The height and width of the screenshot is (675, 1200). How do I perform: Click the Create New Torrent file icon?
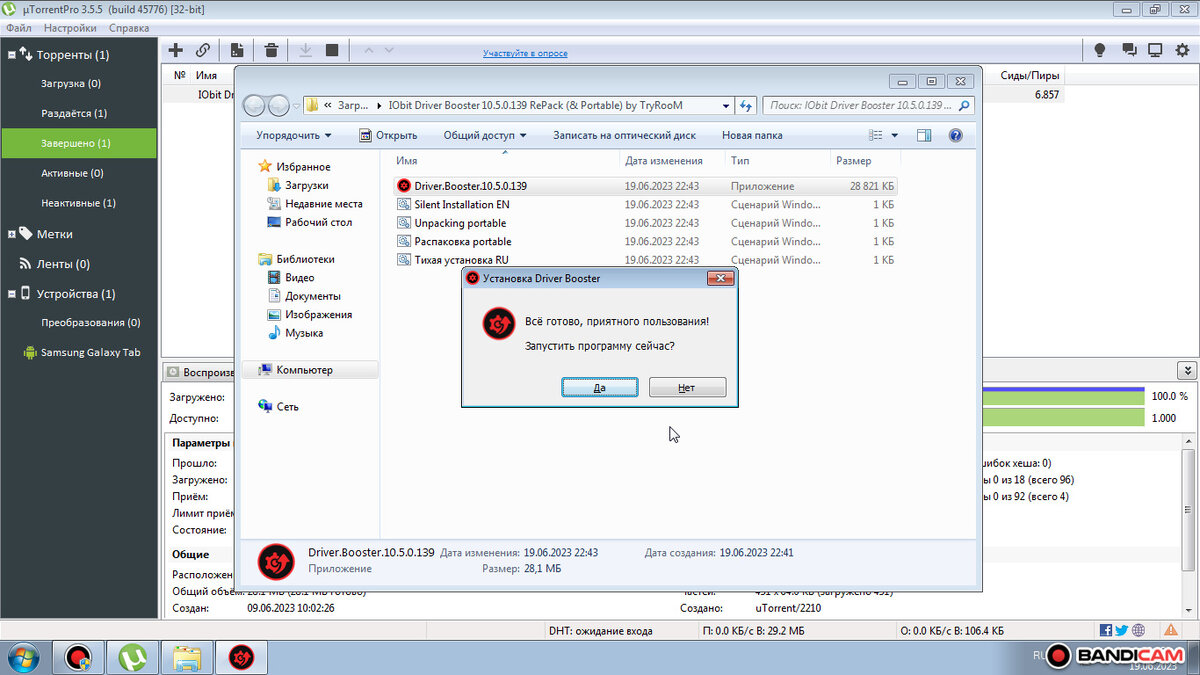(237, 50)
